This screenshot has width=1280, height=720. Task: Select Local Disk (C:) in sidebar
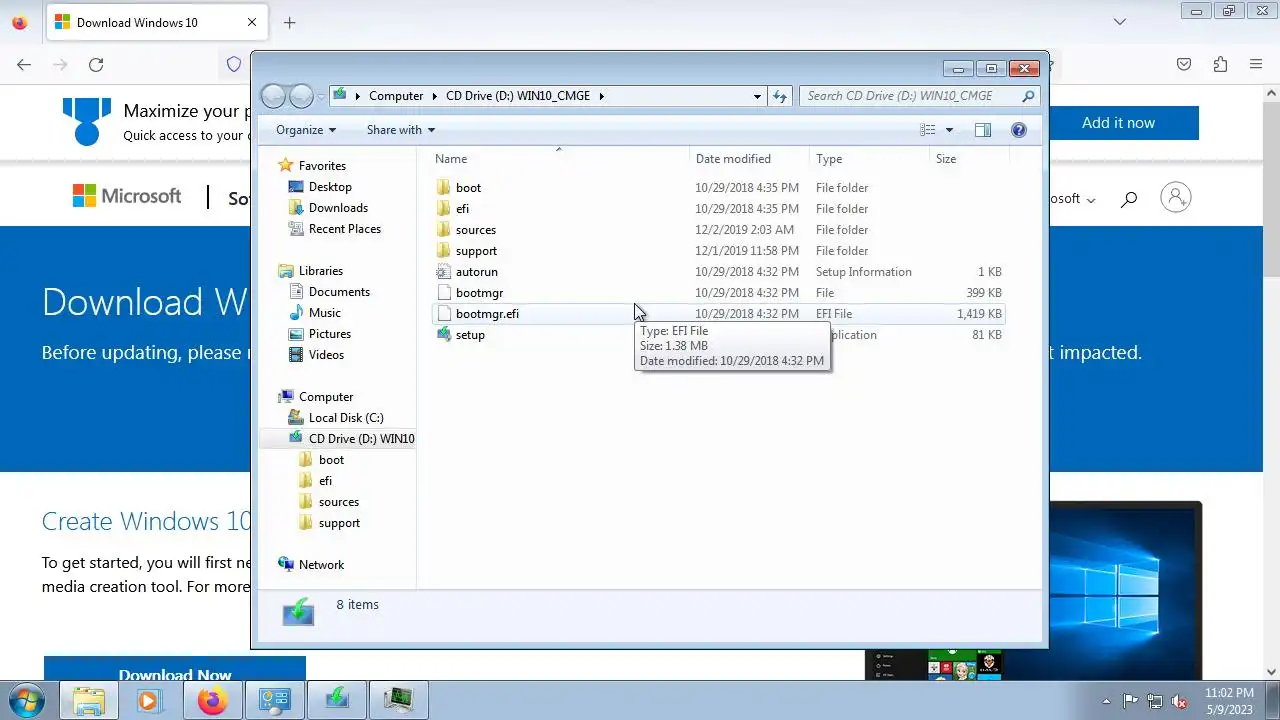click(x=346, y=418)
